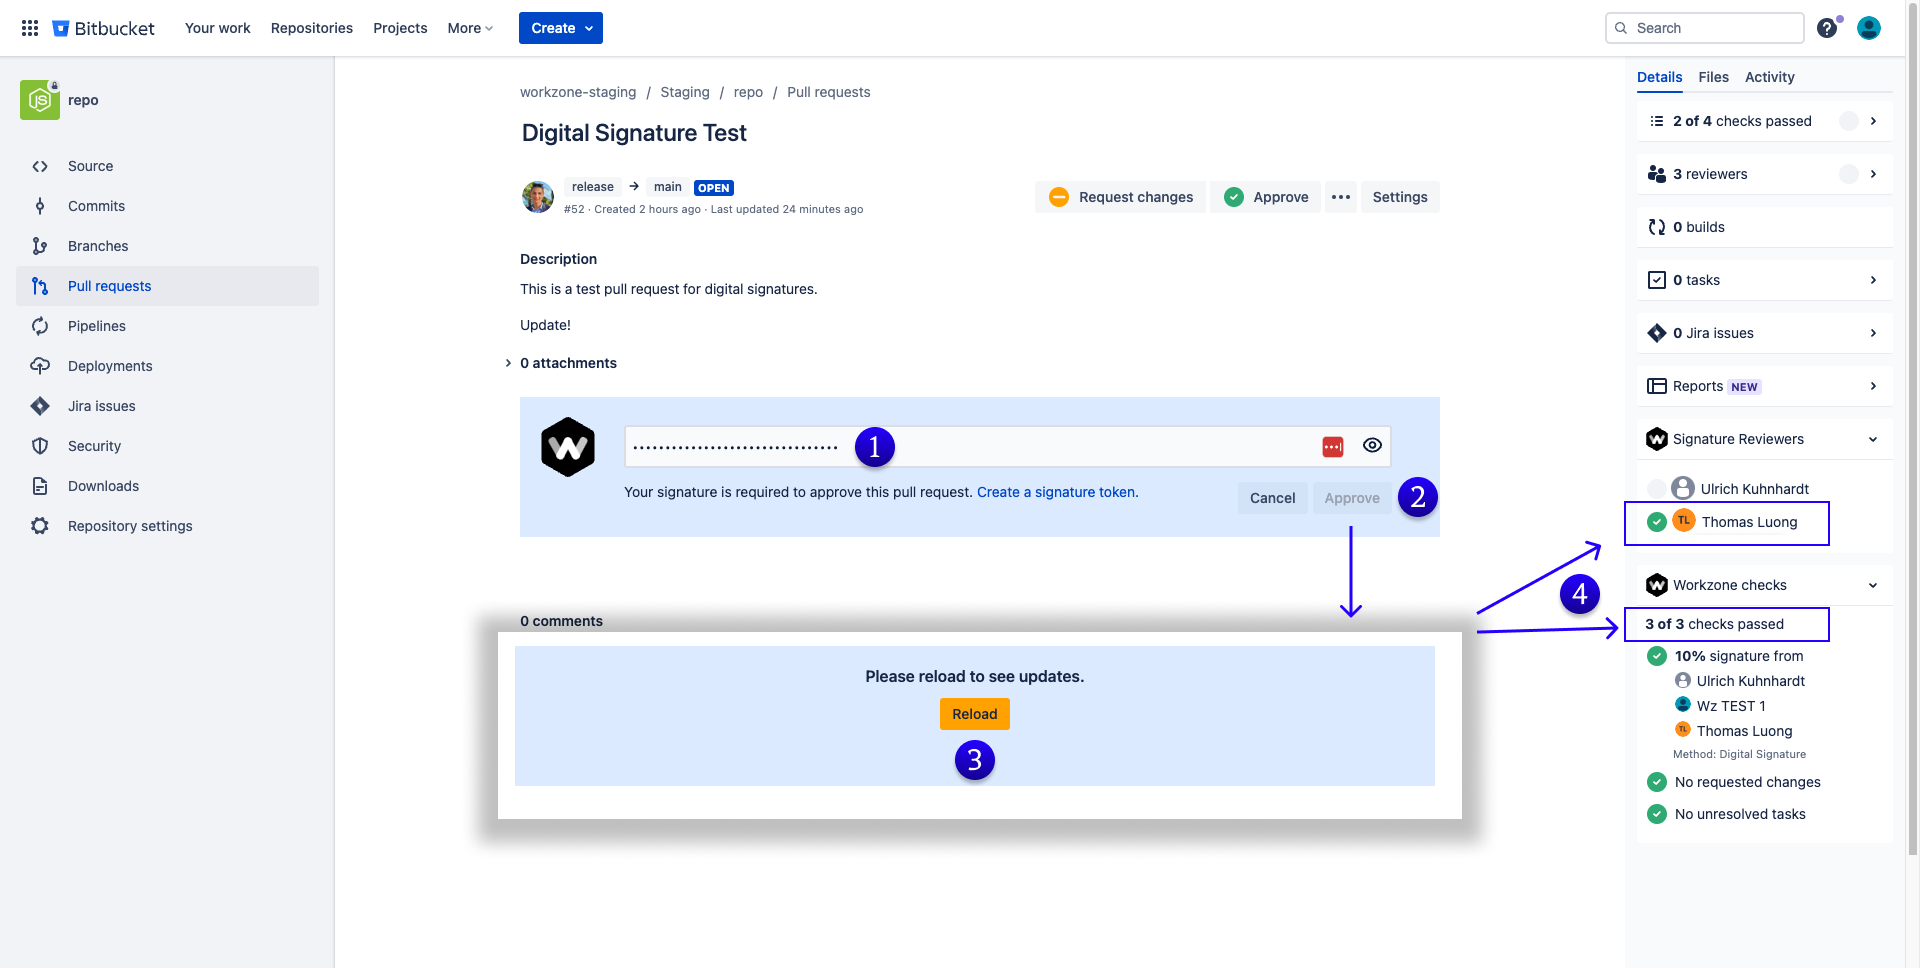
Task: Open the help question mark icon
Action: 1828,28
